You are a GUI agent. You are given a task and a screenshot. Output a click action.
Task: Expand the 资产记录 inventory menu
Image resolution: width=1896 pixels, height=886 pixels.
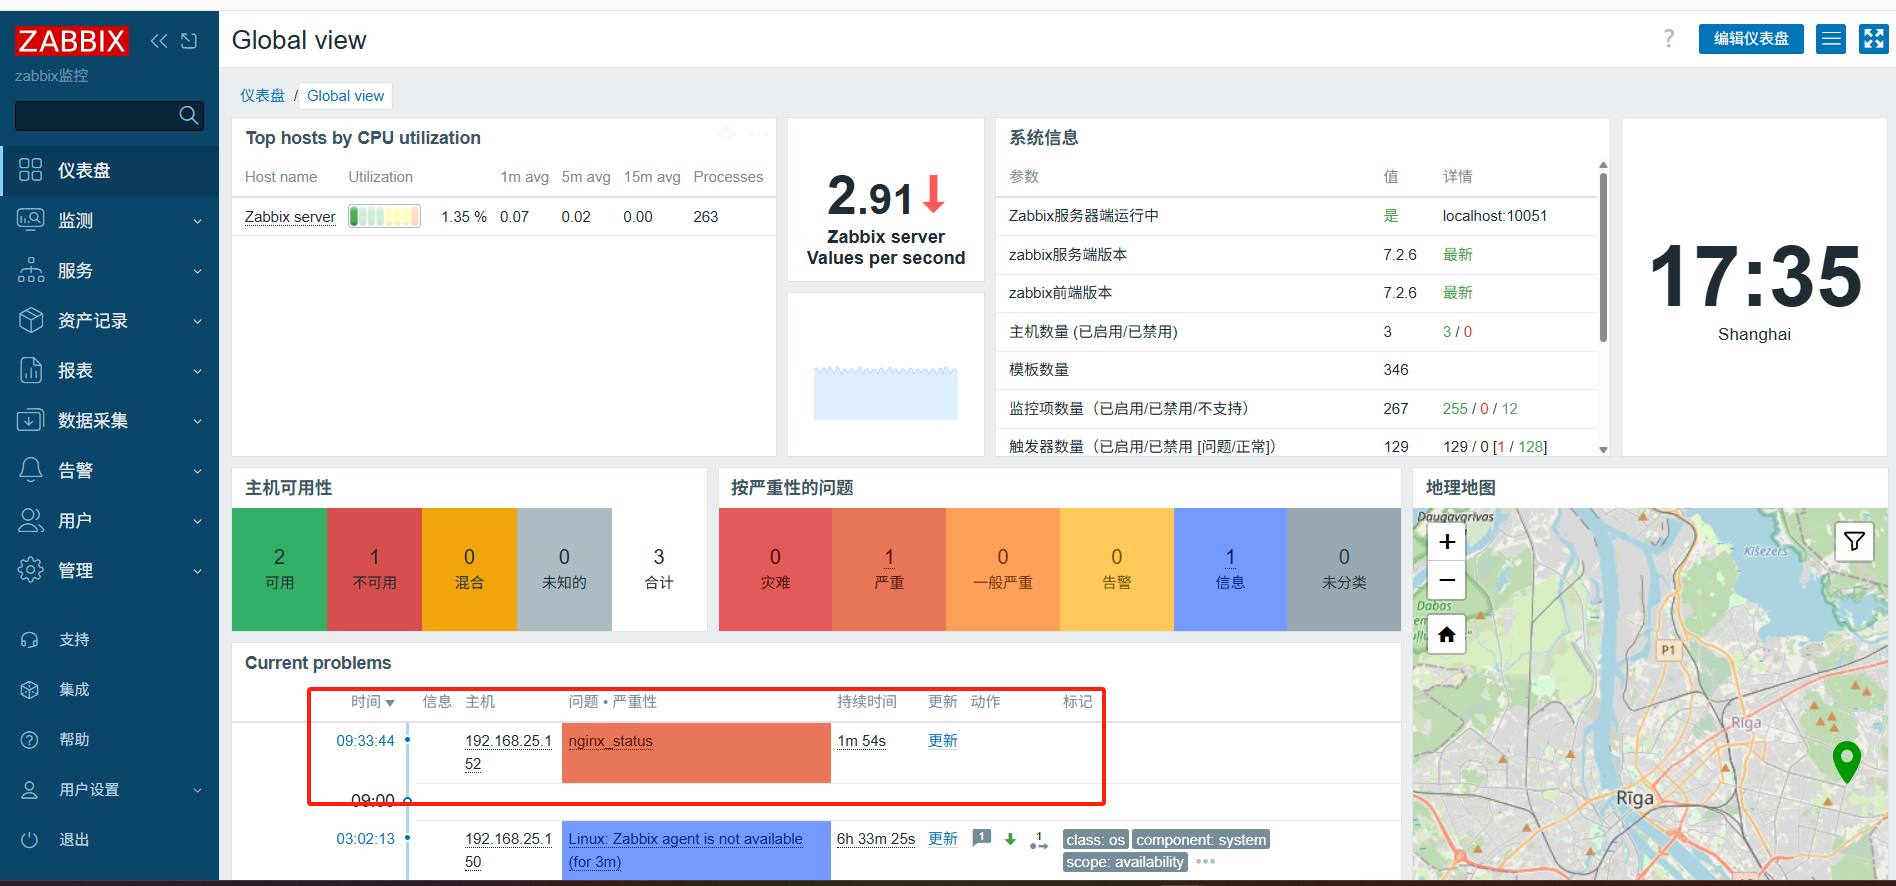point(109,320)
